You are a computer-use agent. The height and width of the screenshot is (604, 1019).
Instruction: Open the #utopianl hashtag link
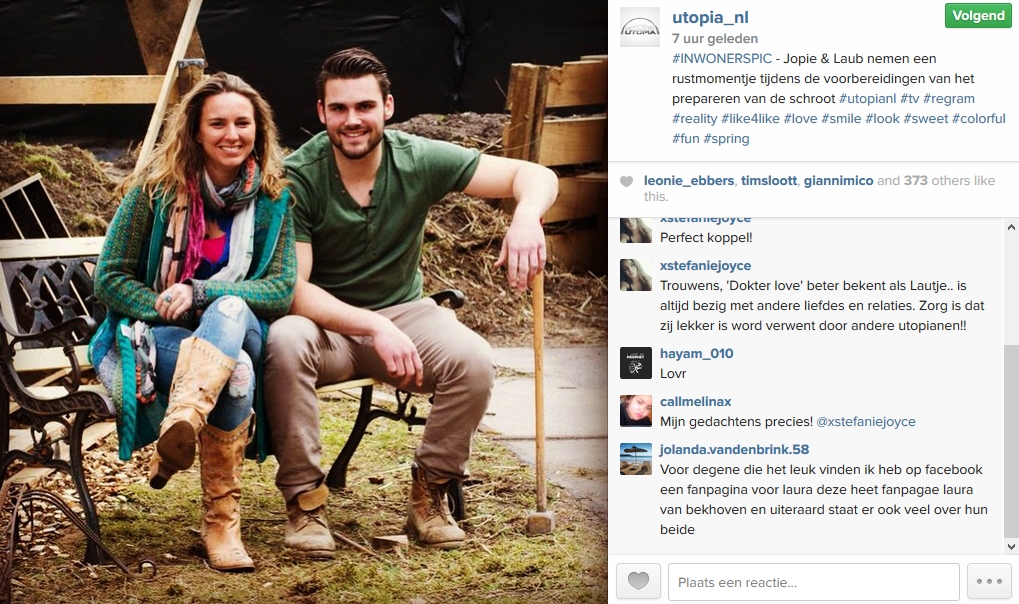tap(868, 99)
